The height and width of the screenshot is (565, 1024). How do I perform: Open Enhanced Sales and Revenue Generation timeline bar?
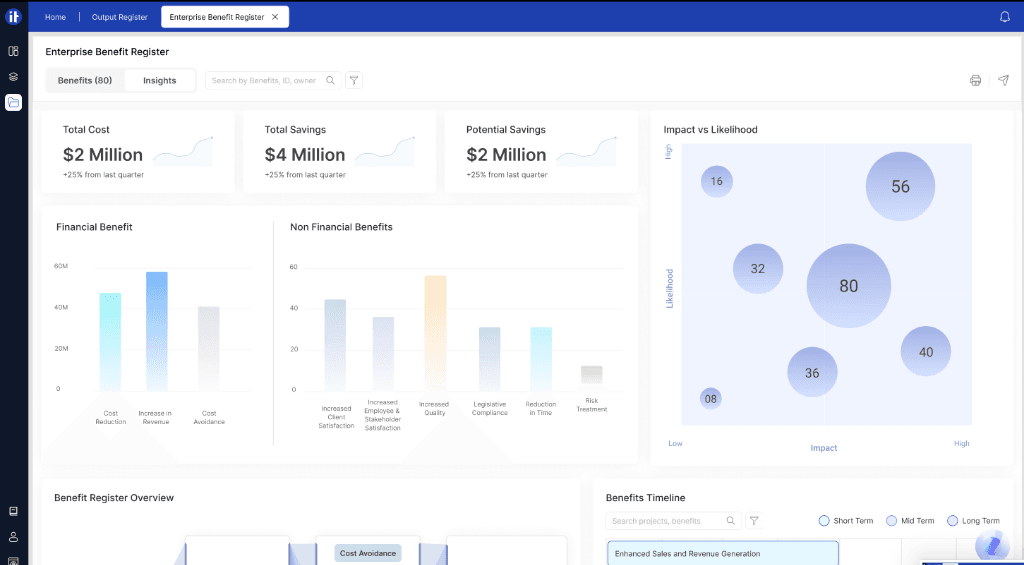point(723,553)
